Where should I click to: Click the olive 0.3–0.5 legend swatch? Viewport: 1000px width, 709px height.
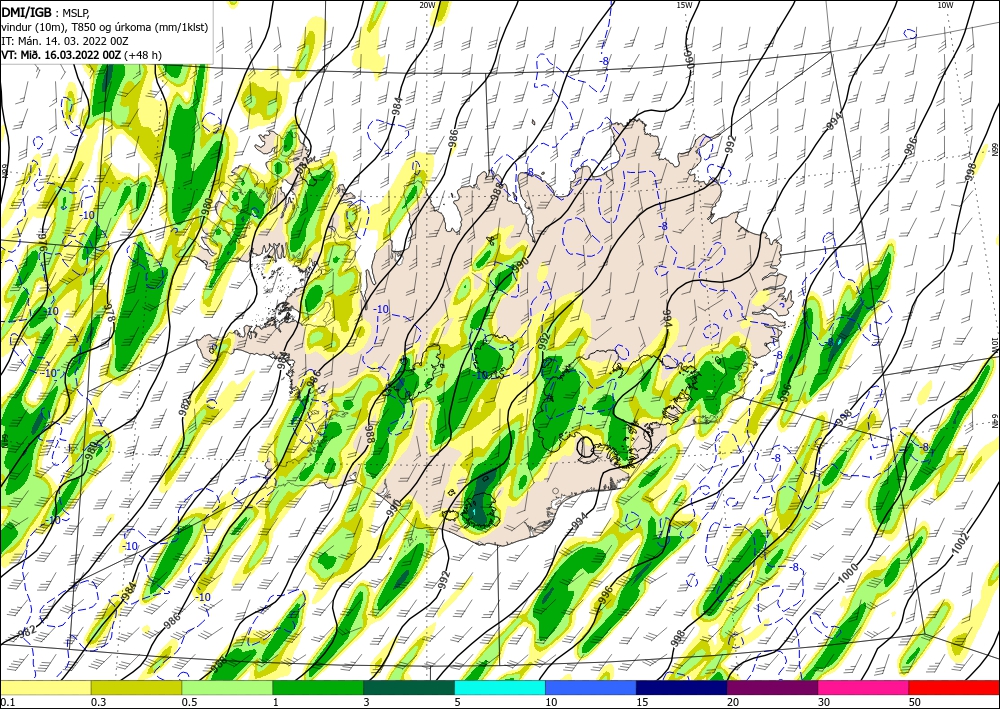(x=136, y=687)
